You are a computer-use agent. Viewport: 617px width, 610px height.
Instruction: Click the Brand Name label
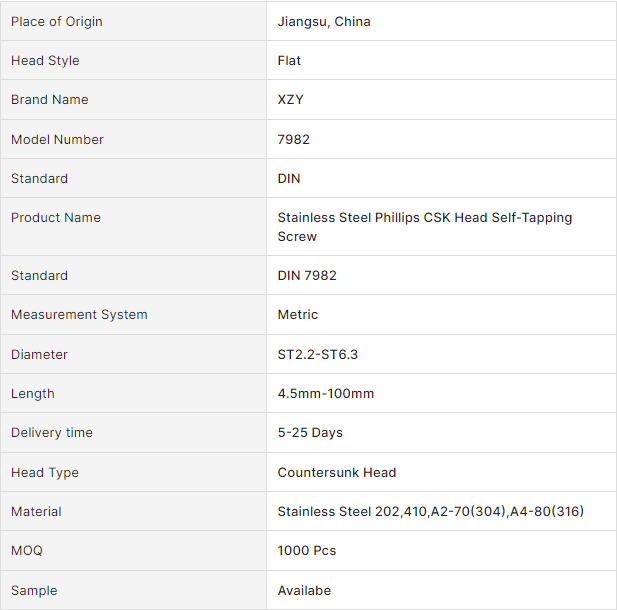49,99
